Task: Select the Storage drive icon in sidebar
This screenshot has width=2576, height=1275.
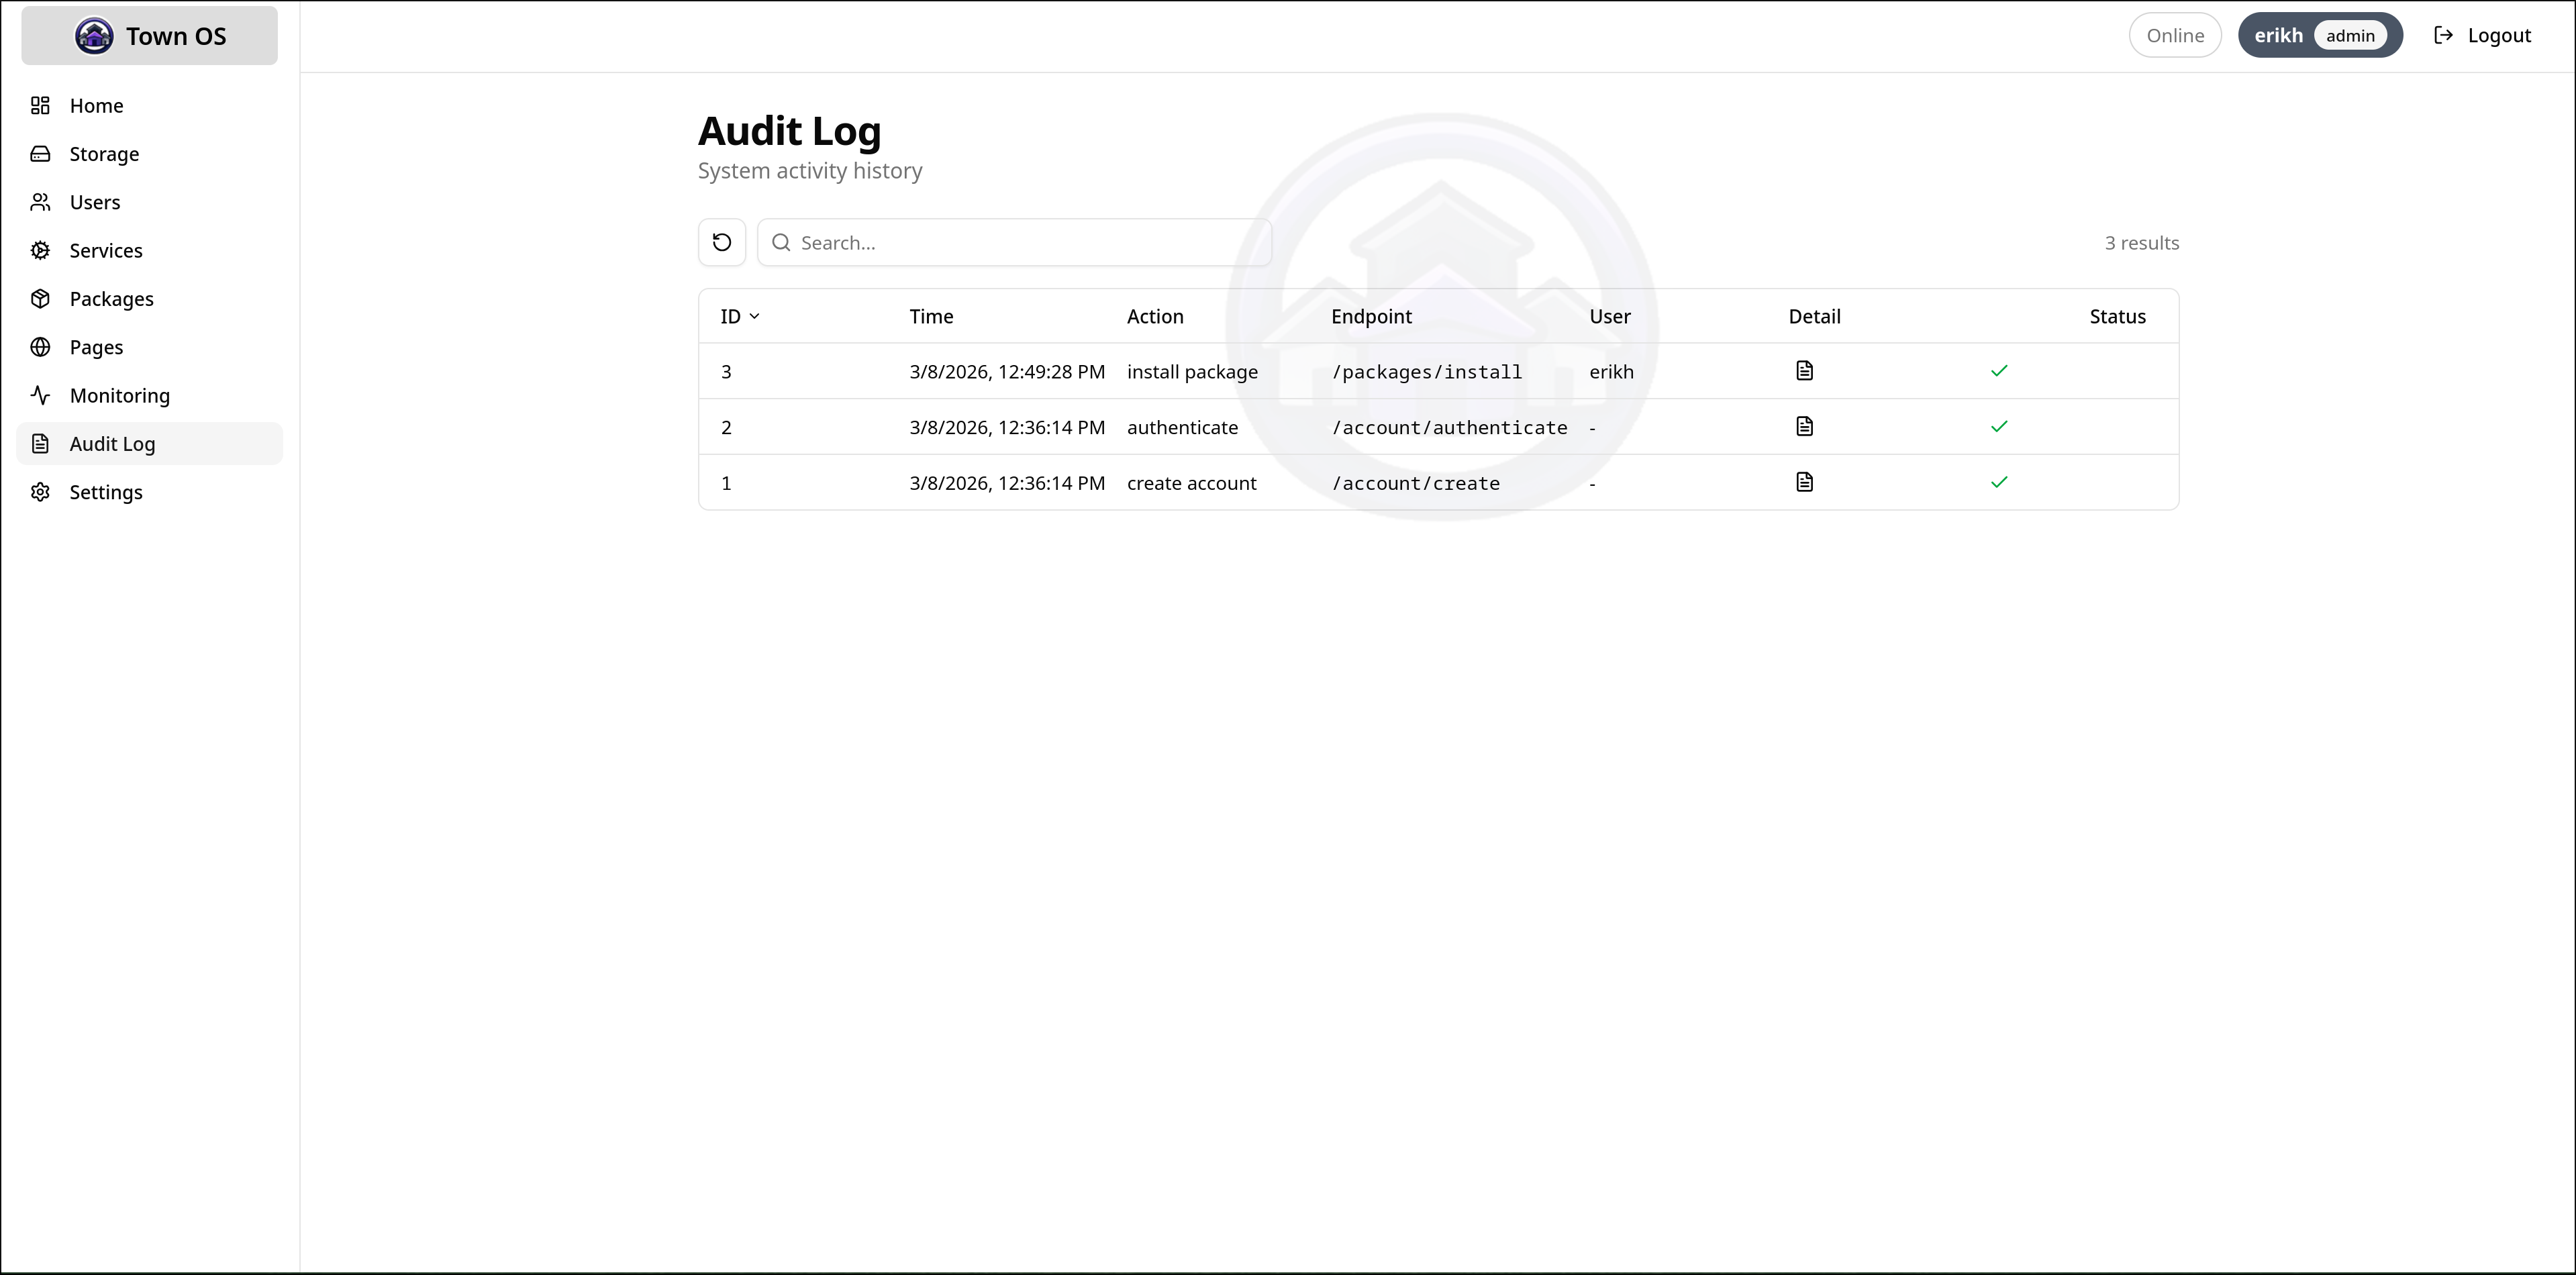Action: point(41,154)
